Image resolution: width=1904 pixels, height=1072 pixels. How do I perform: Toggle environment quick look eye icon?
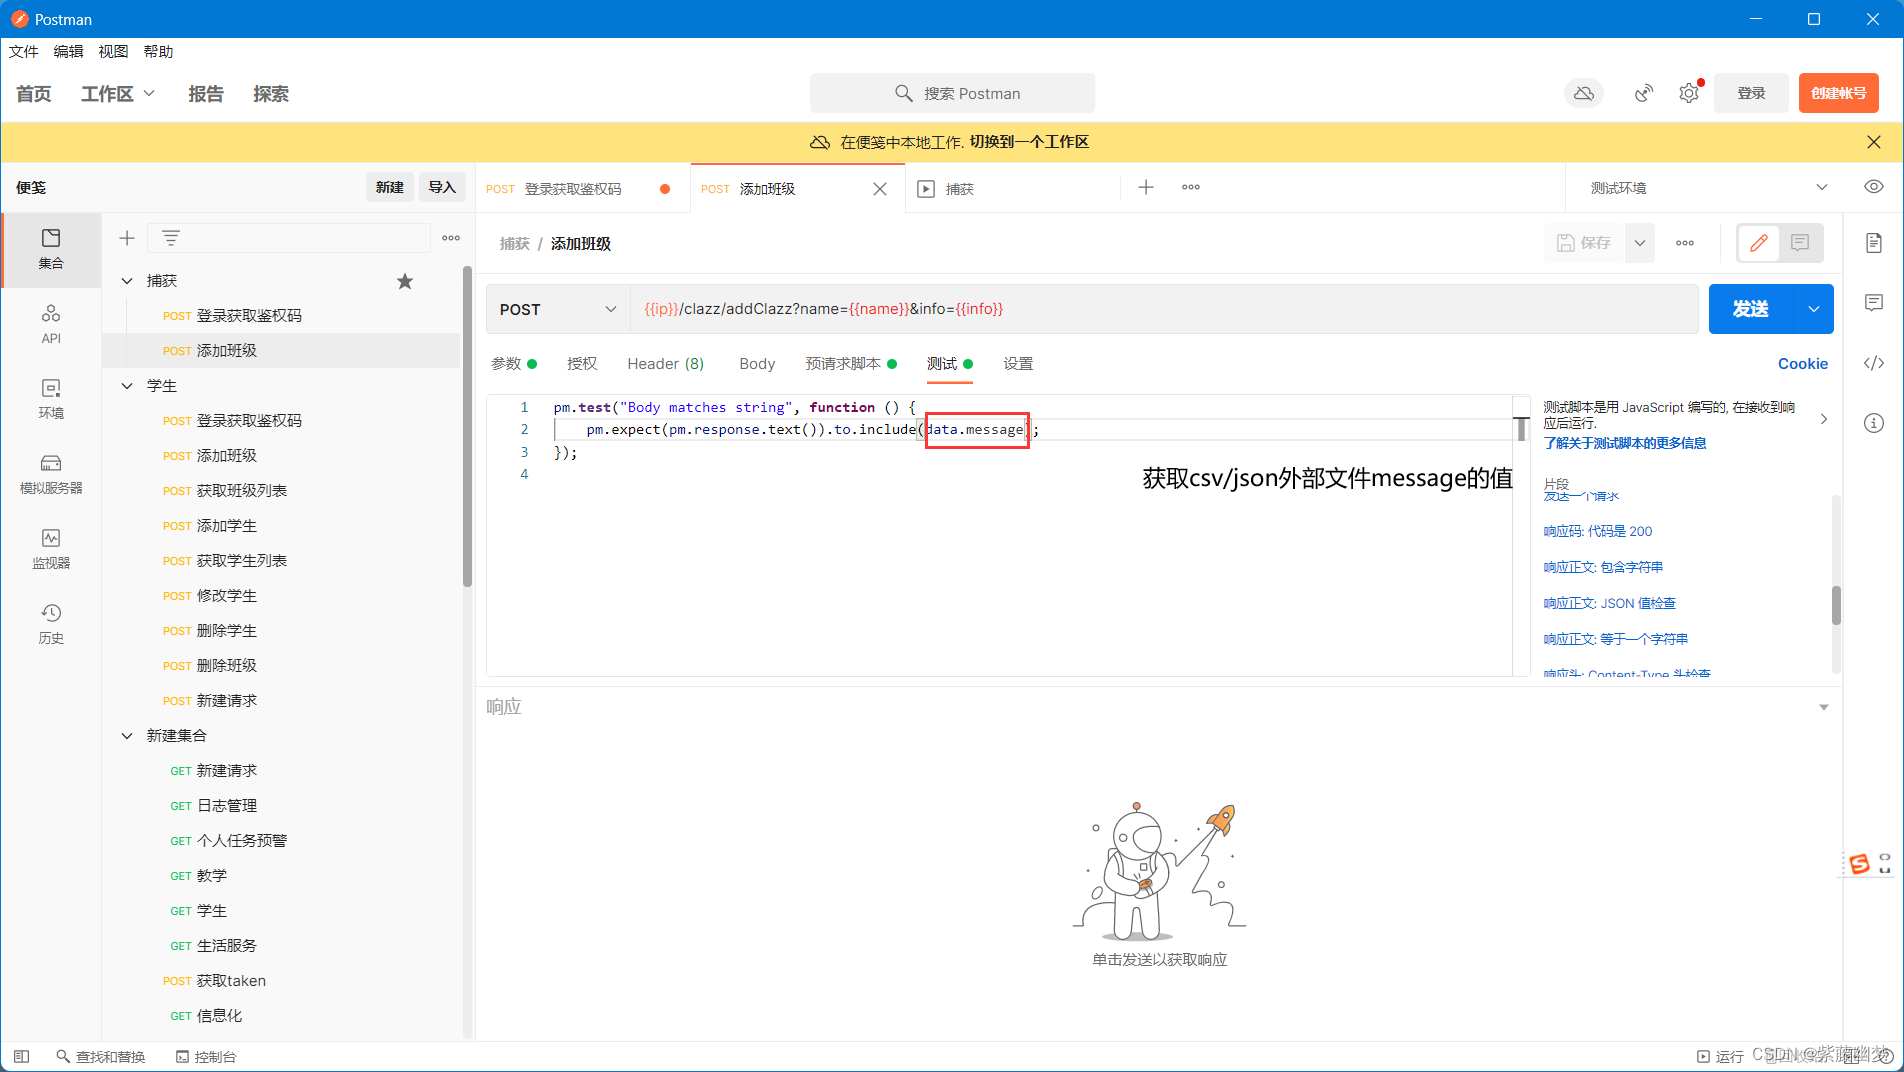point(1874,187)
